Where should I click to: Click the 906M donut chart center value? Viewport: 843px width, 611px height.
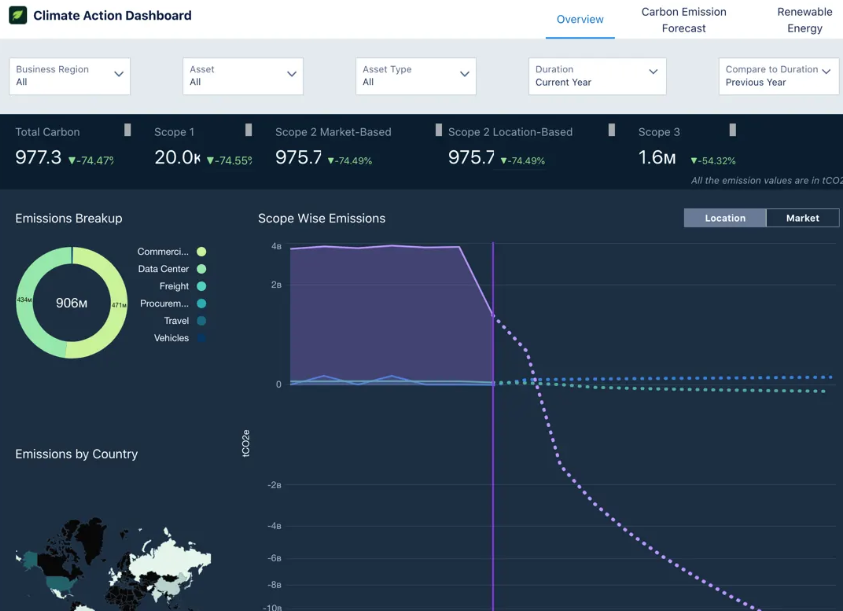(x=72, y=303)
